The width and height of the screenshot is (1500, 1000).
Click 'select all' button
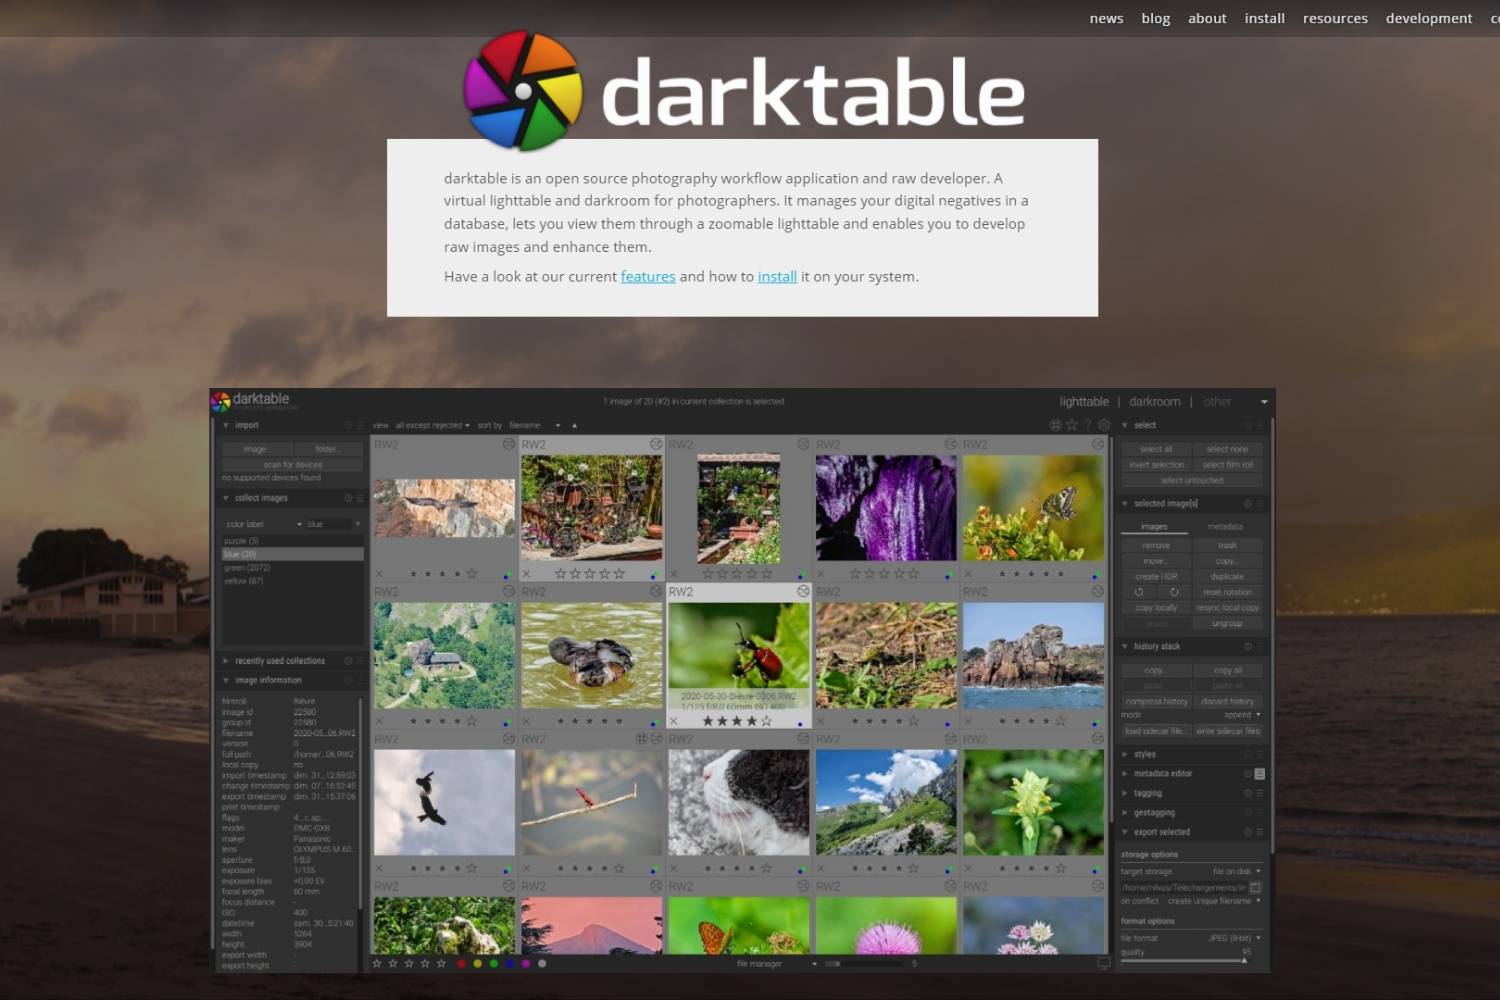(x=1156, y=449)
